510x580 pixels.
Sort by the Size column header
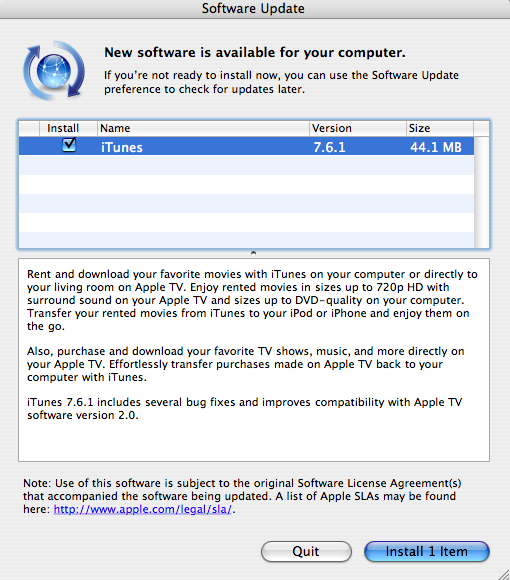(440, 128)
